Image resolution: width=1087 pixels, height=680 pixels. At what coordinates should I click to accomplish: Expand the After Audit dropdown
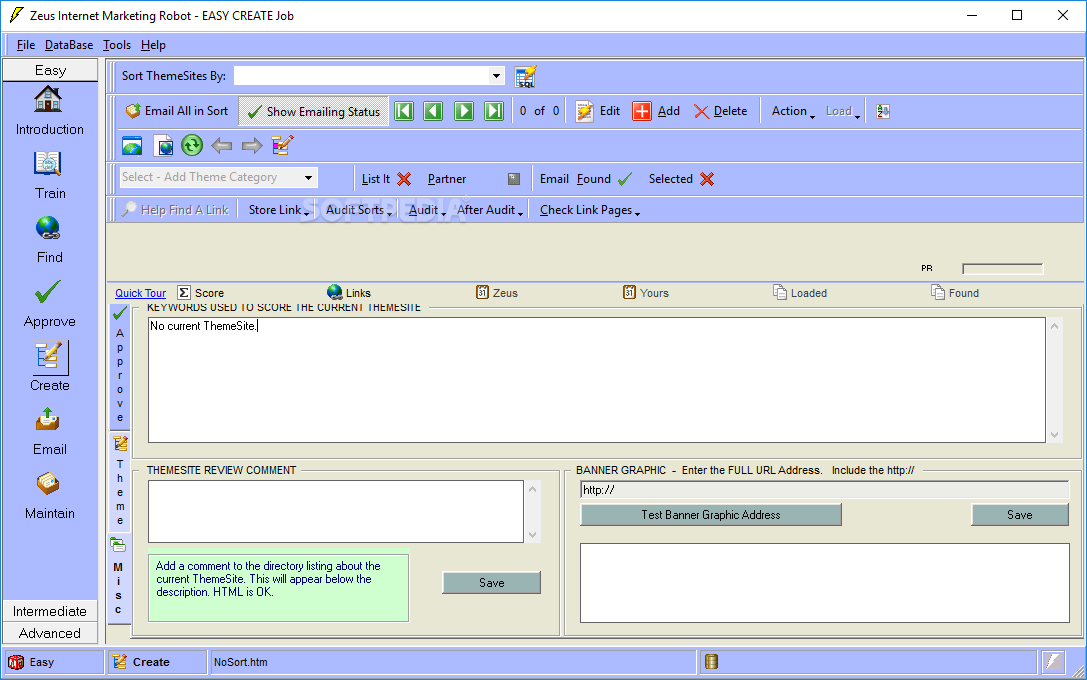pos(490,210)
